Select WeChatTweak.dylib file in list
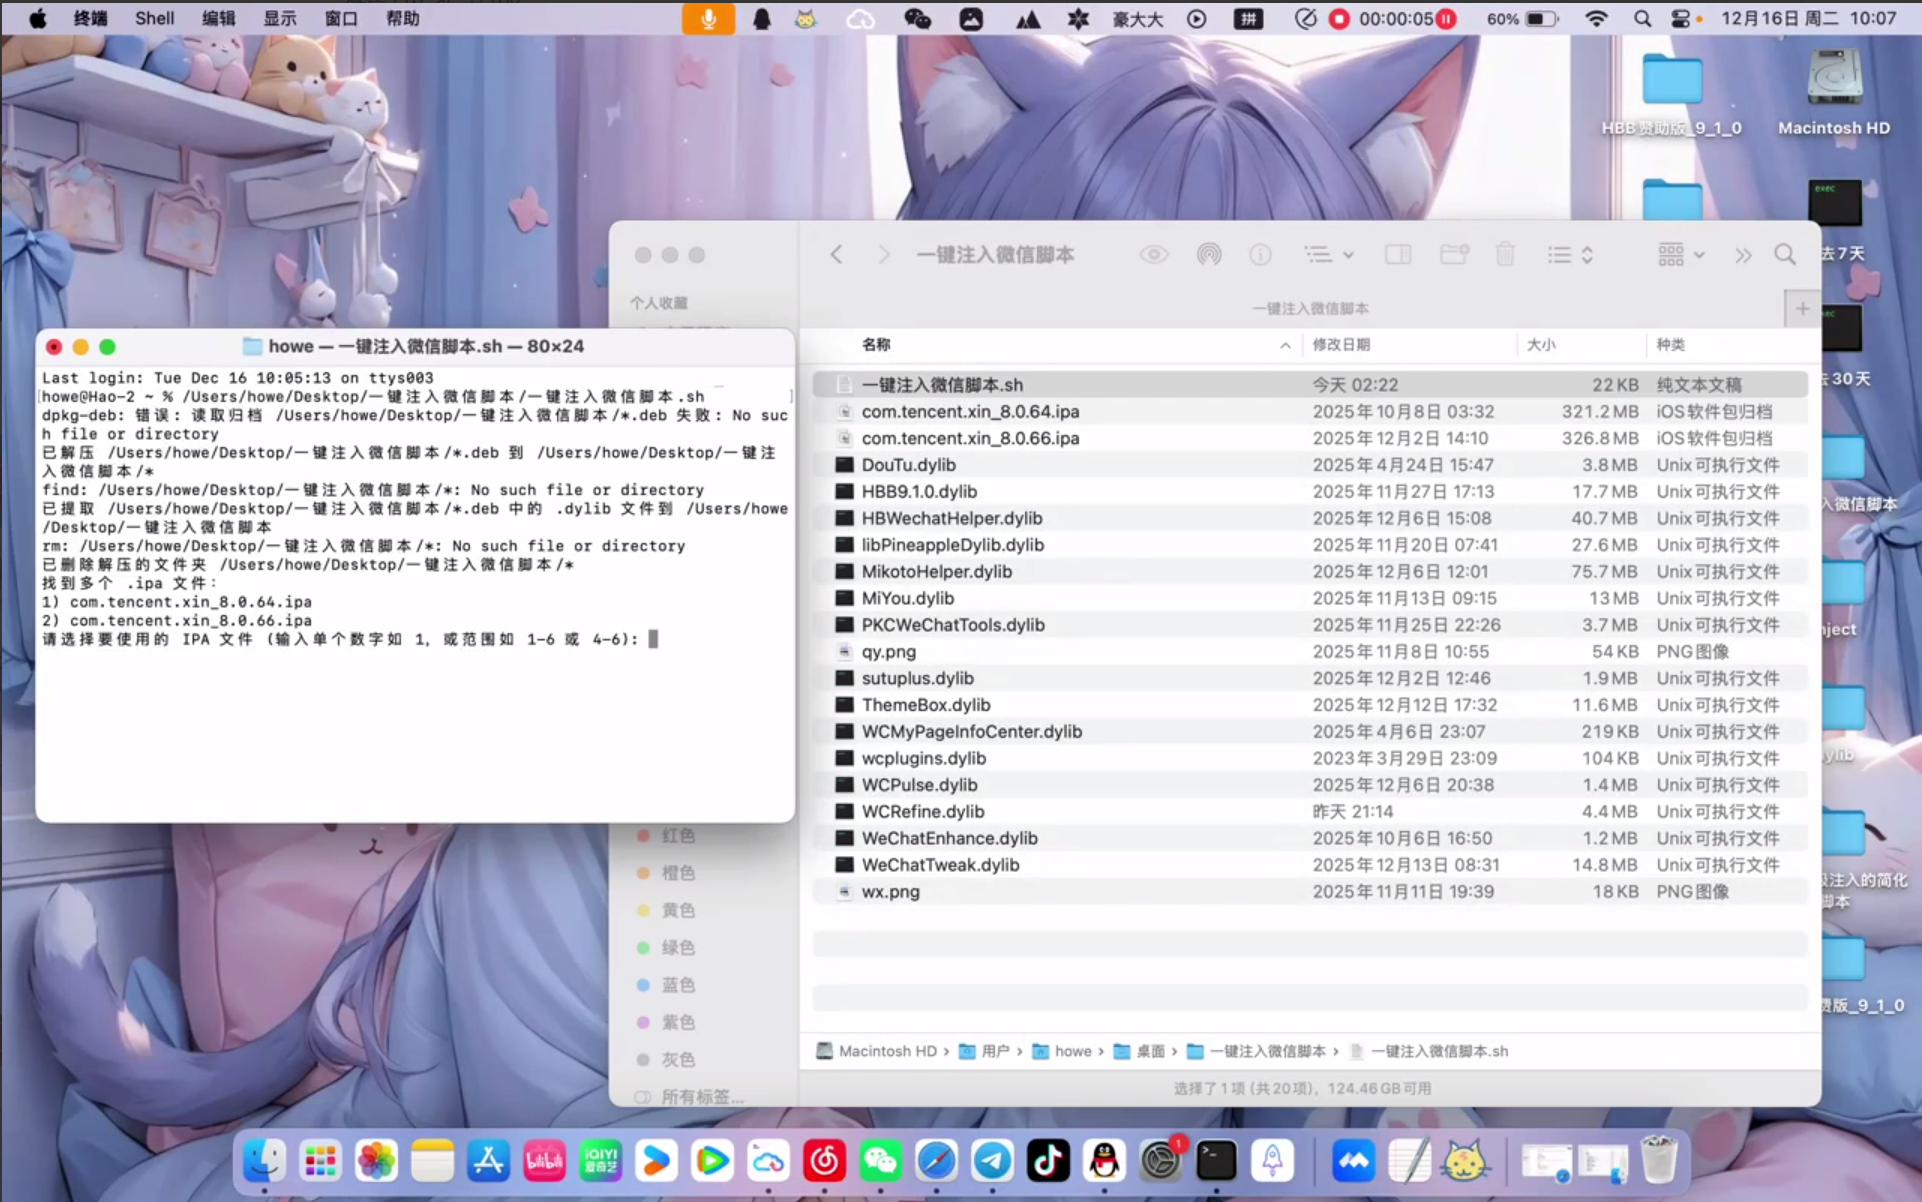The width and height of the screenshot is (1922, 1202). [x=940, y=865]
